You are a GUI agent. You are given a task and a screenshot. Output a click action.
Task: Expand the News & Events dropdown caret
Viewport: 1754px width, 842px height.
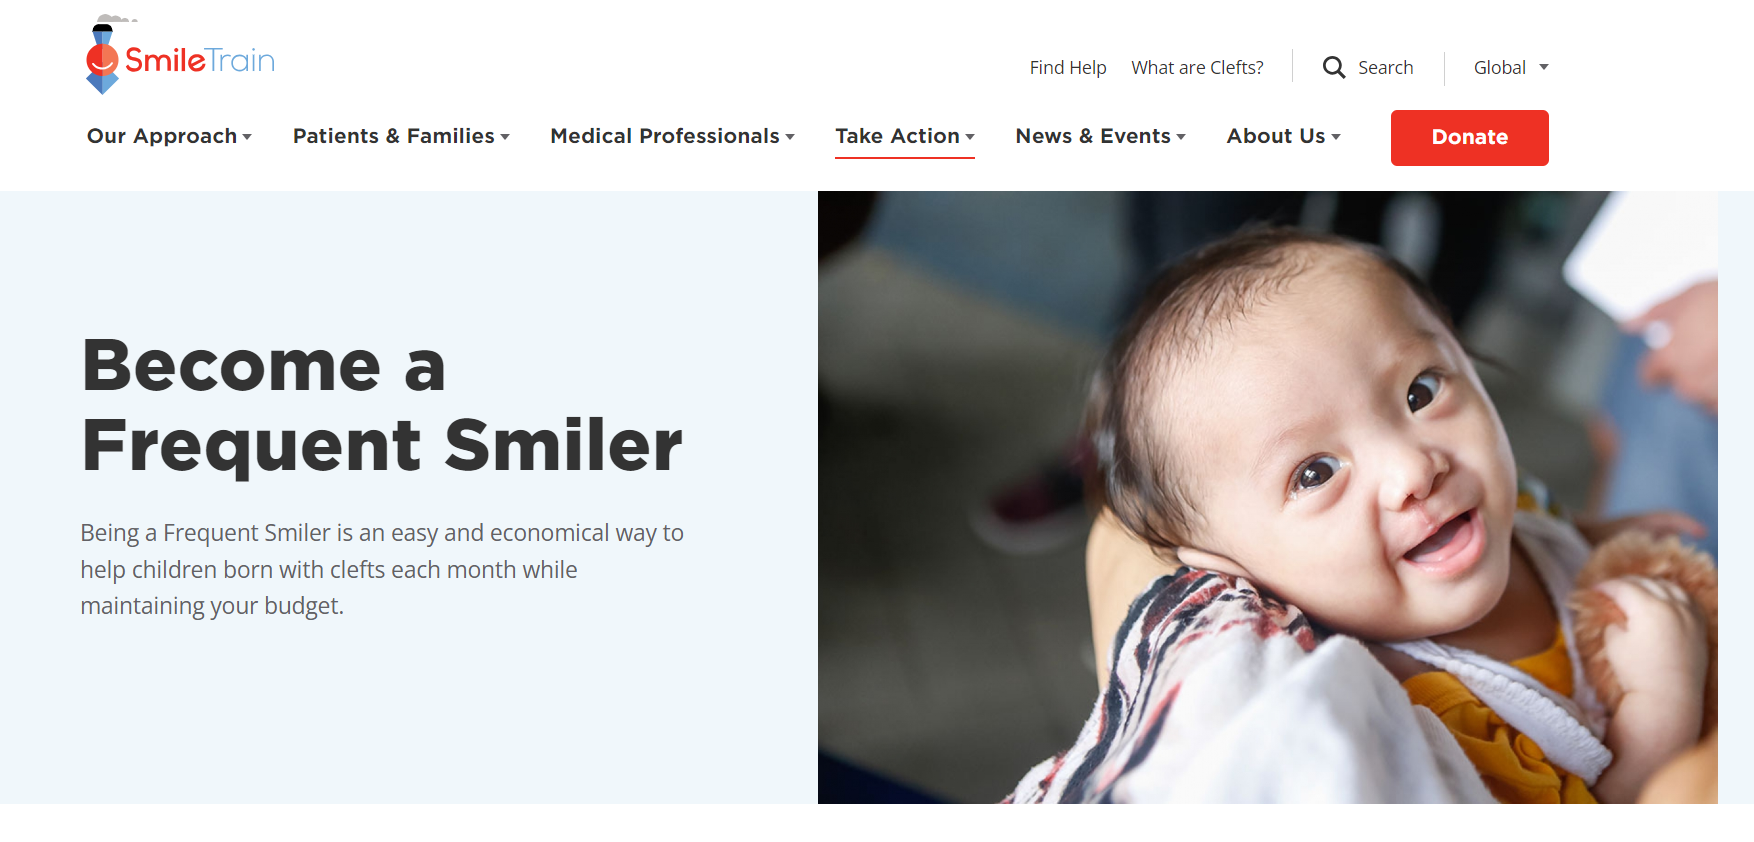pos(1181,137)
